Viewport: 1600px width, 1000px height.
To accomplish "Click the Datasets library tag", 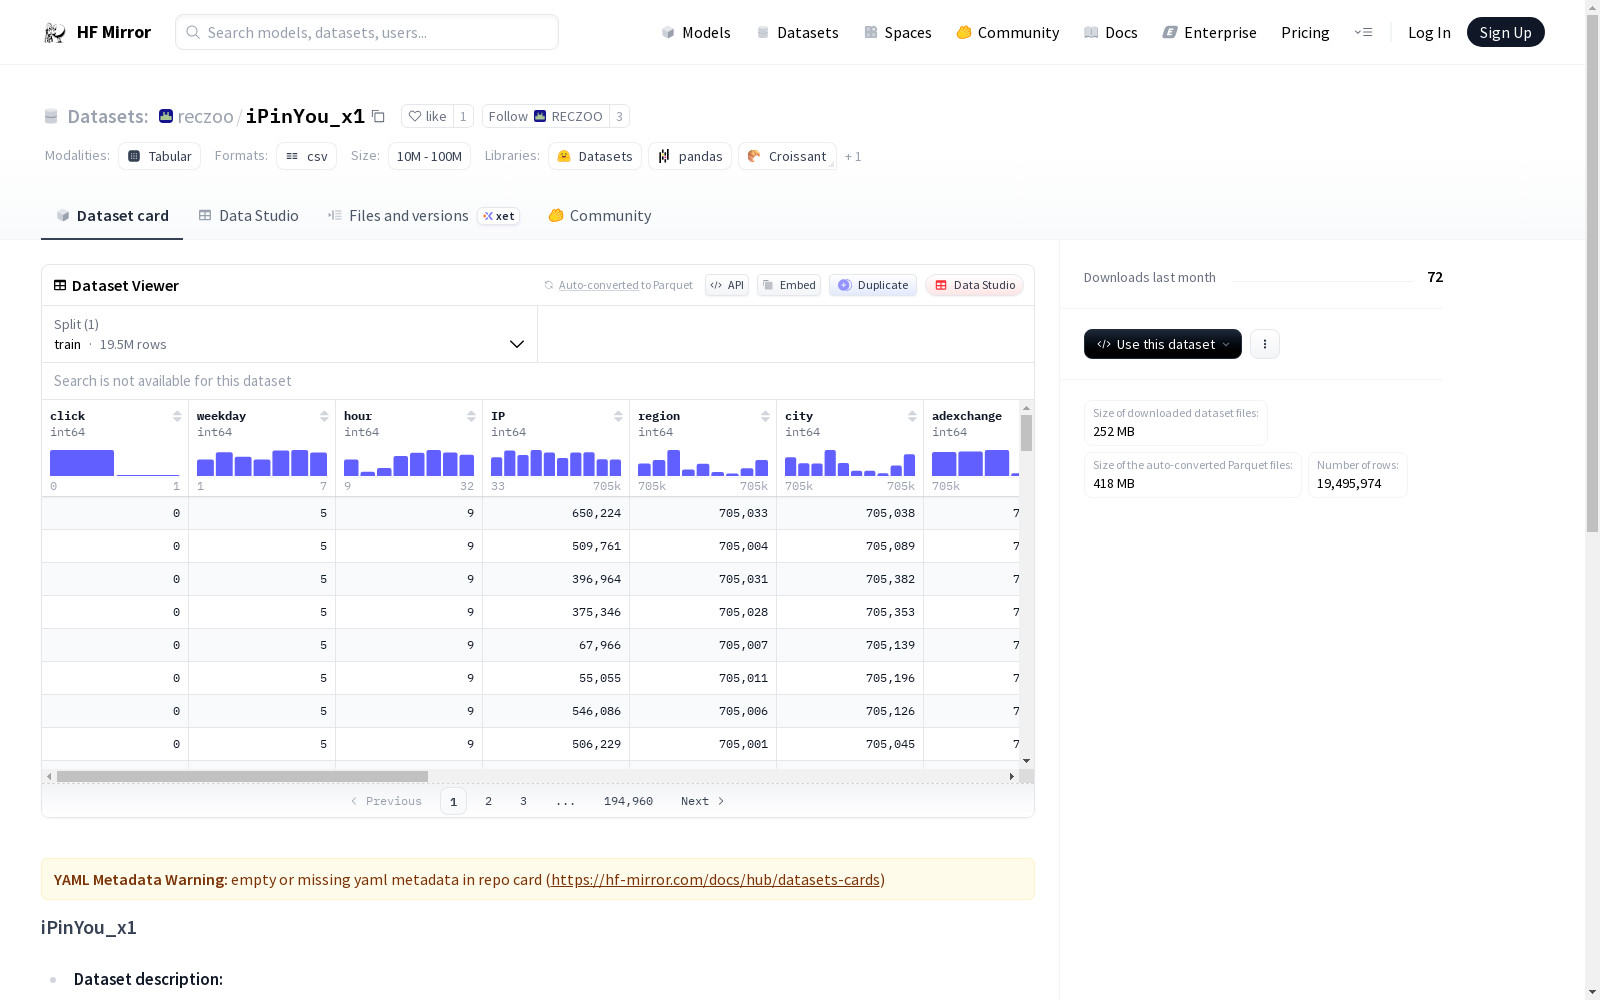I will (x=595, y=156).
